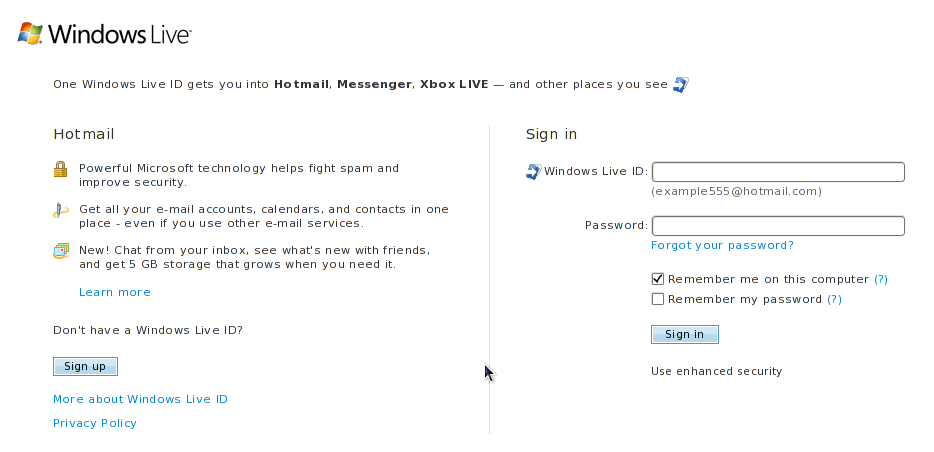This screenshot has width=934, height=452.
Task: Click the Hotmail section heading
Action: [84, 134]
